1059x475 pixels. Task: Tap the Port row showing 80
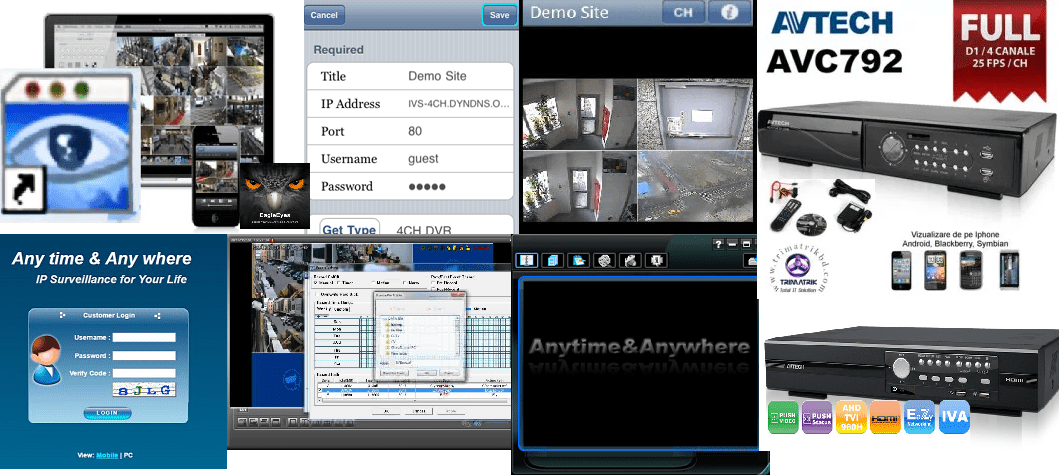[410, 131]
